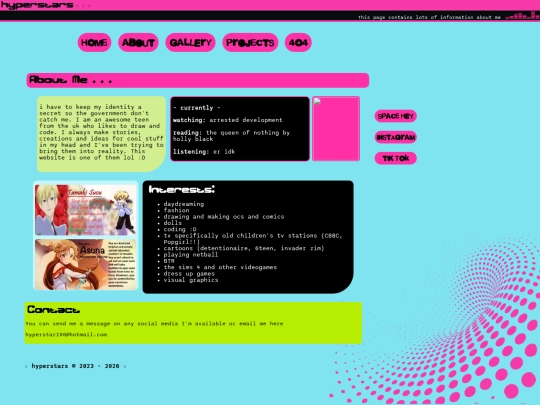Open the Asuna quiz result image

click(86, 264)
